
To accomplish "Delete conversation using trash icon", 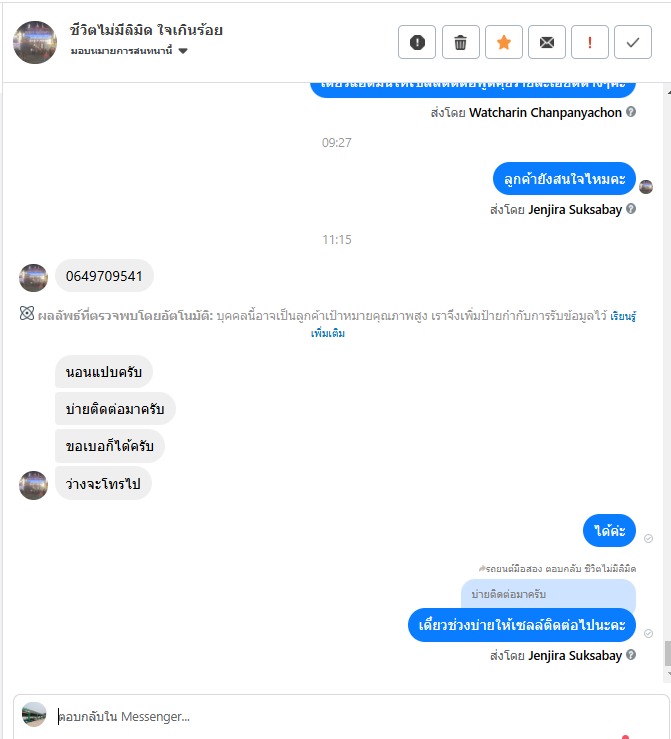I will [x=460, y=42].
